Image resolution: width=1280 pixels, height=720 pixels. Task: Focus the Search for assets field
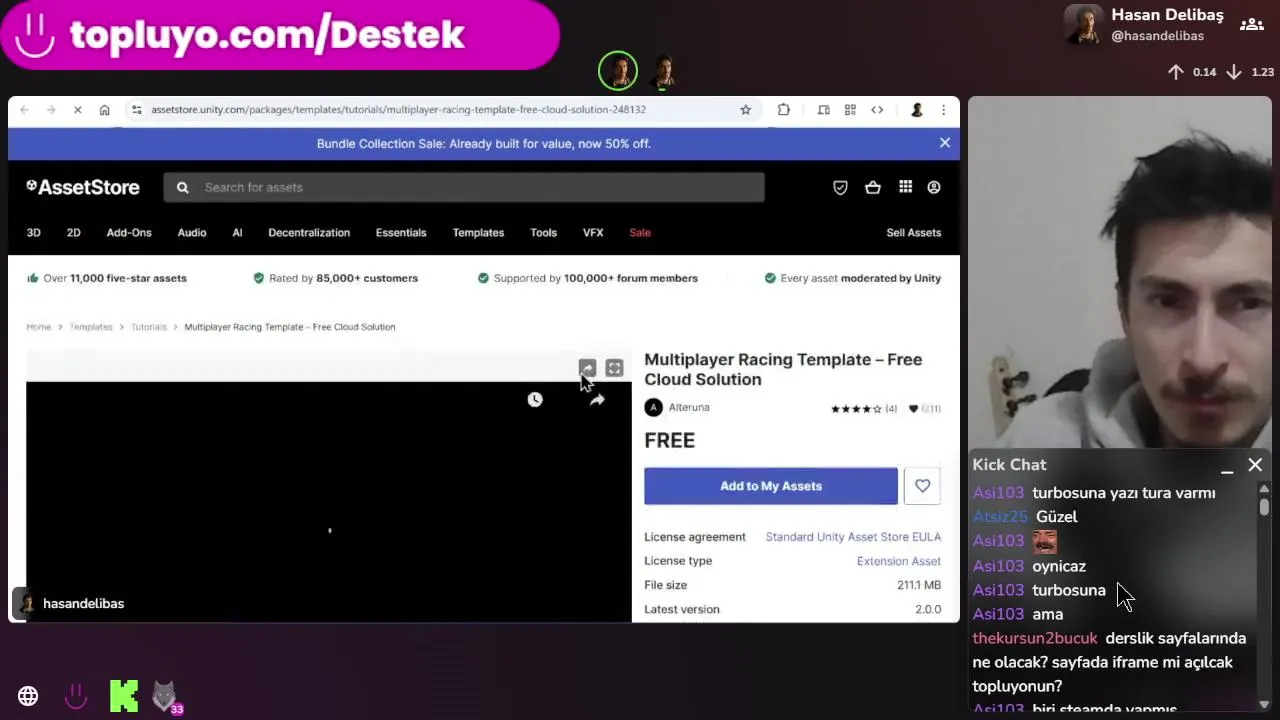pyautogui.click(x=464, y=187)
